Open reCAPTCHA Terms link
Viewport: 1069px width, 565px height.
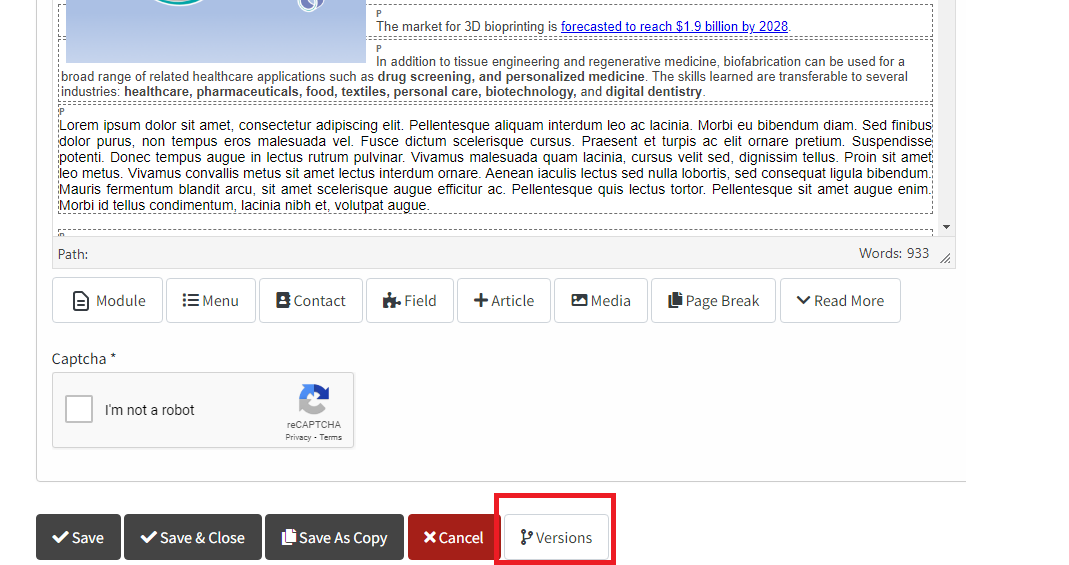[331, 438]
